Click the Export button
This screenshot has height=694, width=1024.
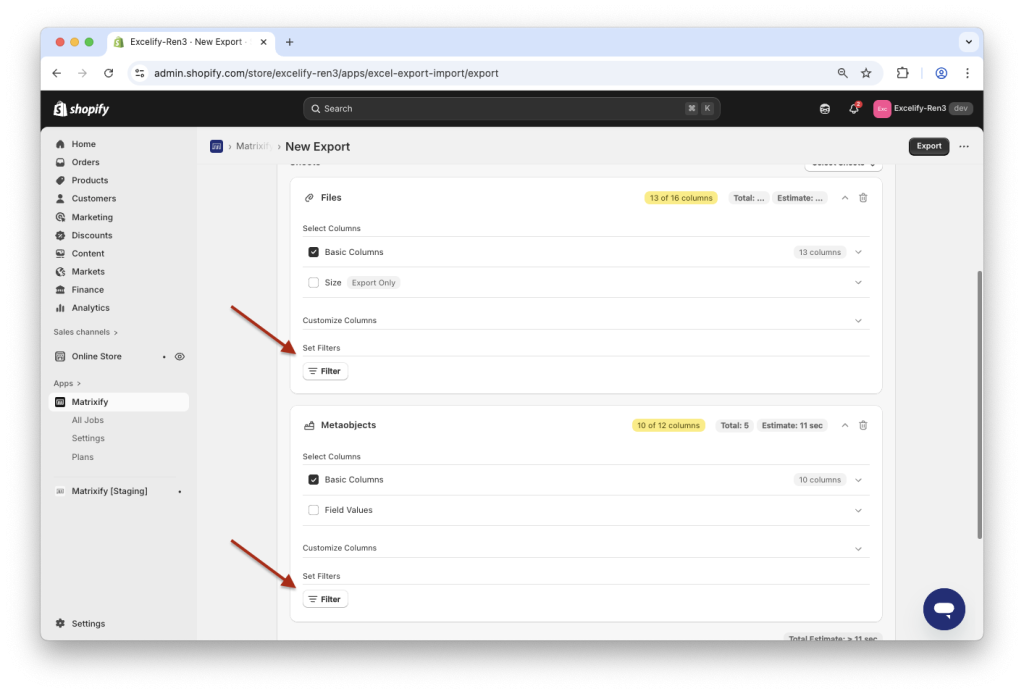[928, 146]
